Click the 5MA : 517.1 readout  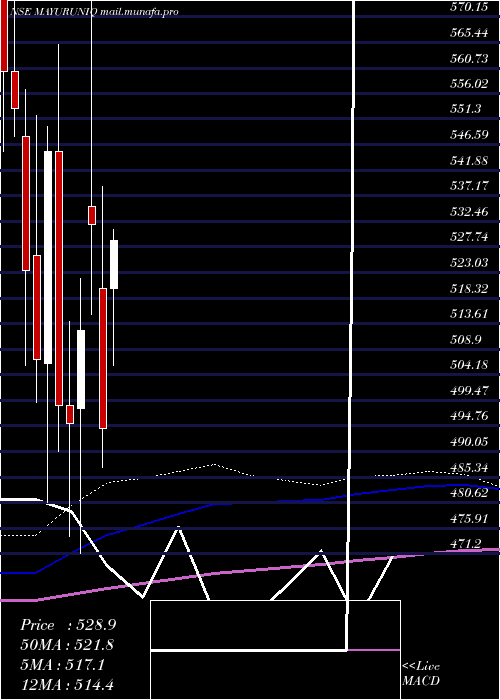pos(62,665)
